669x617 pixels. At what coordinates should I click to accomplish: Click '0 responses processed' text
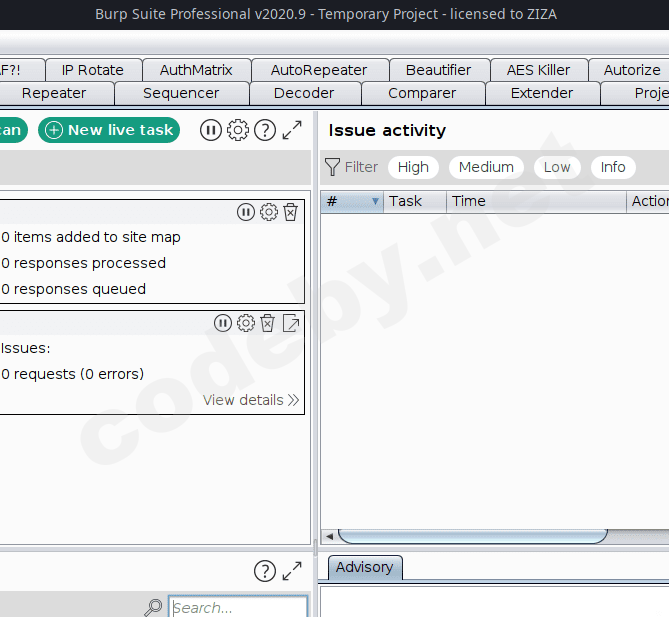point(83,263)
